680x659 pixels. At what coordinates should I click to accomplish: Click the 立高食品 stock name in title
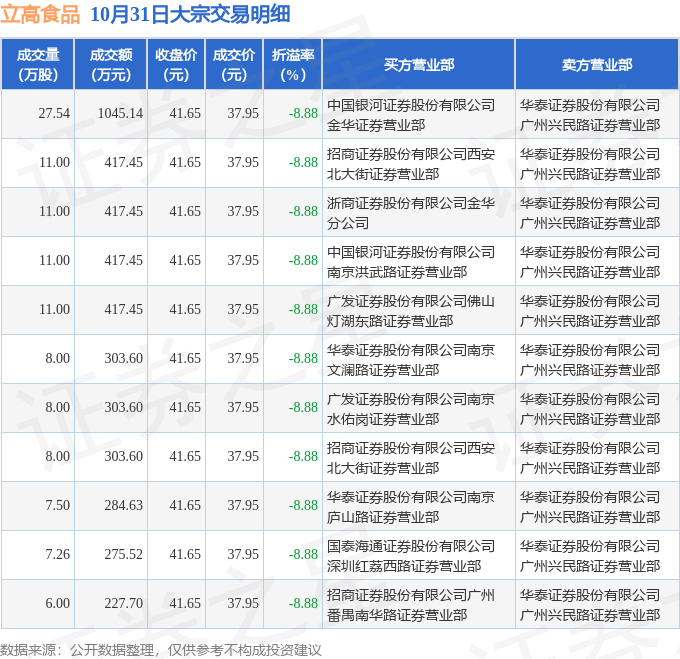41,15
